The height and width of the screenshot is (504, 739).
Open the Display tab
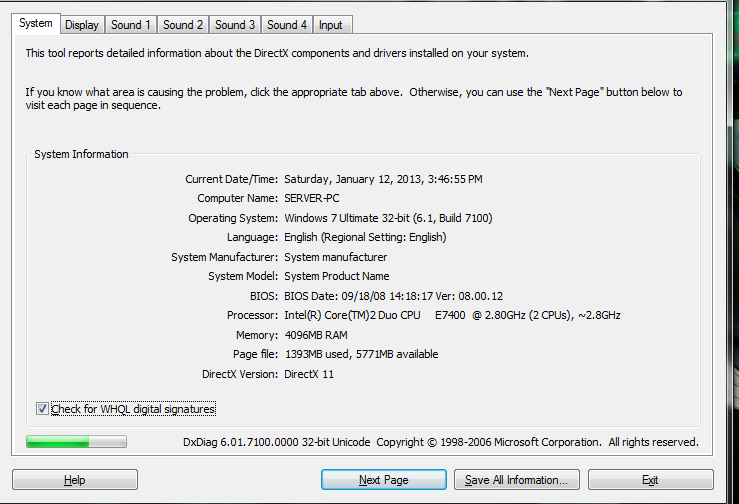(x=82, y=25)
